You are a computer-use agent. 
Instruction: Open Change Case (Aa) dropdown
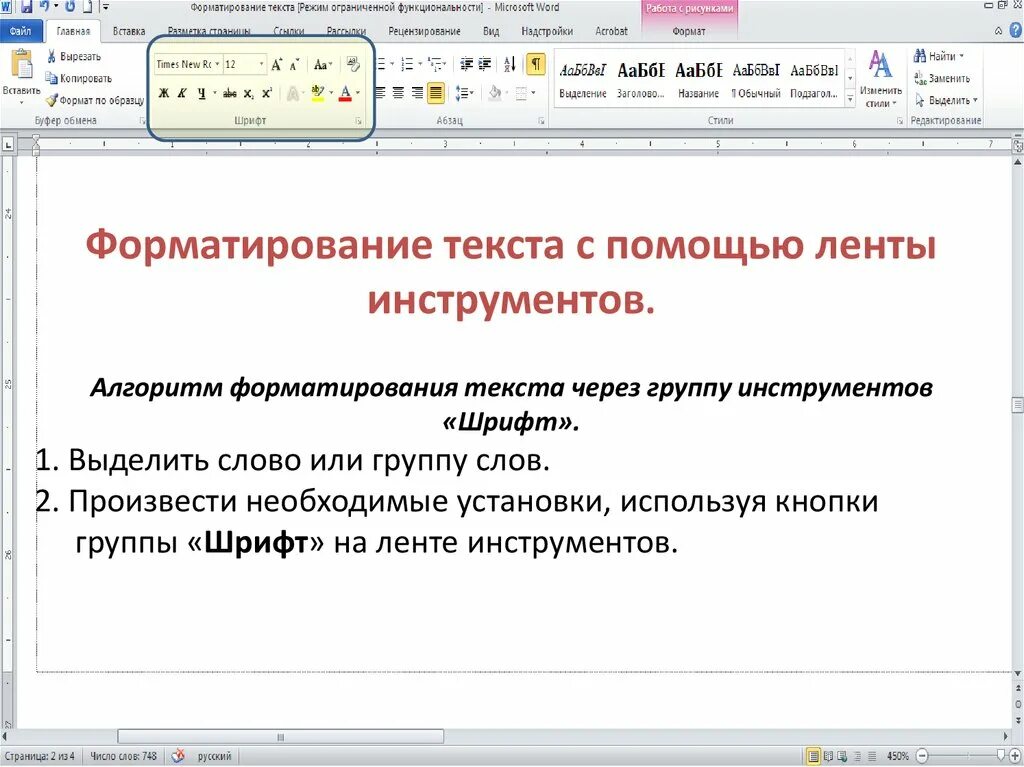click(x=323, y=64)
